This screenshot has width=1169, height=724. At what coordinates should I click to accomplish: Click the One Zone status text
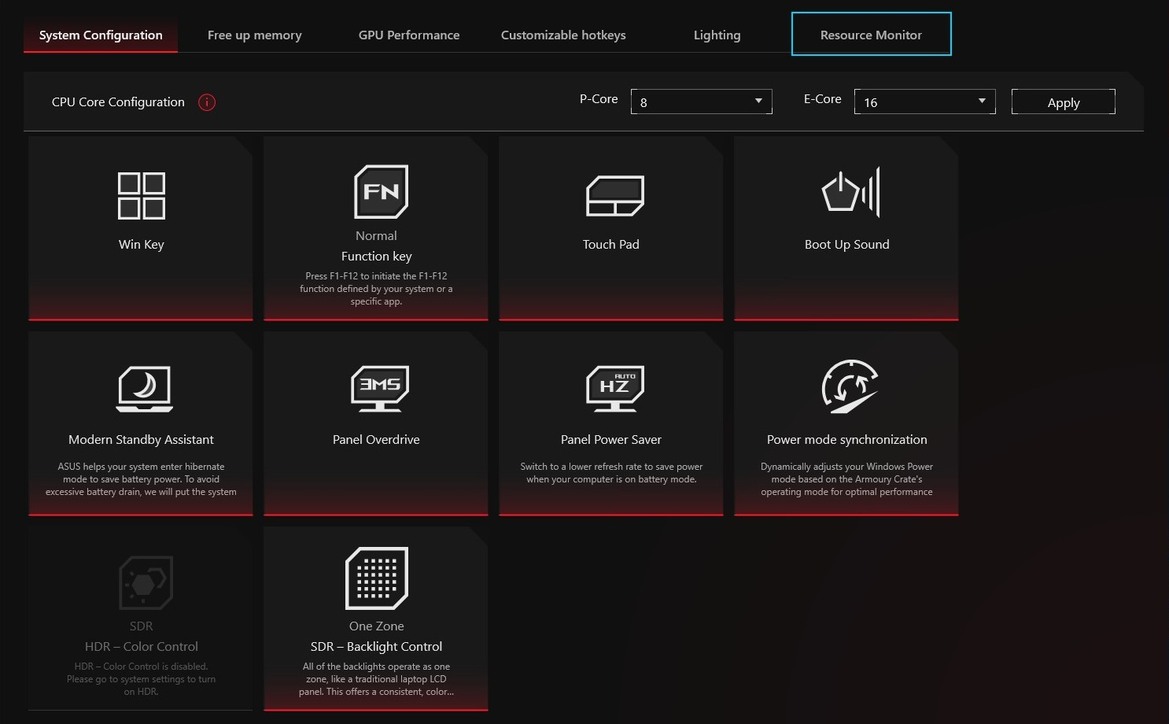coord(376,626)
